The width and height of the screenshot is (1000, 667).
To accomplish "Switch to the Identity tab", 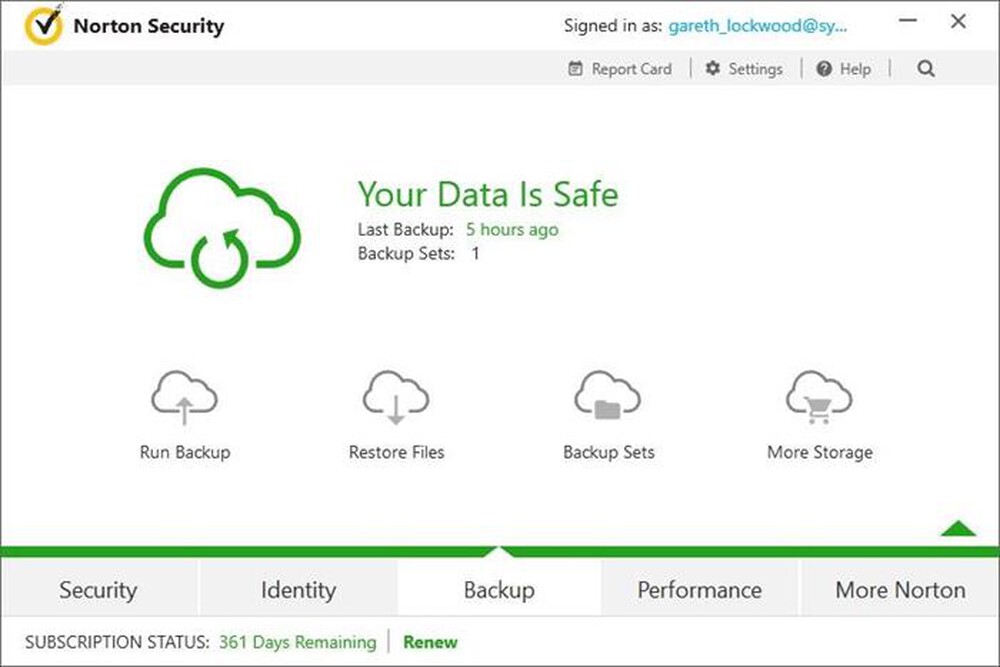I will [x=298, y=590].
